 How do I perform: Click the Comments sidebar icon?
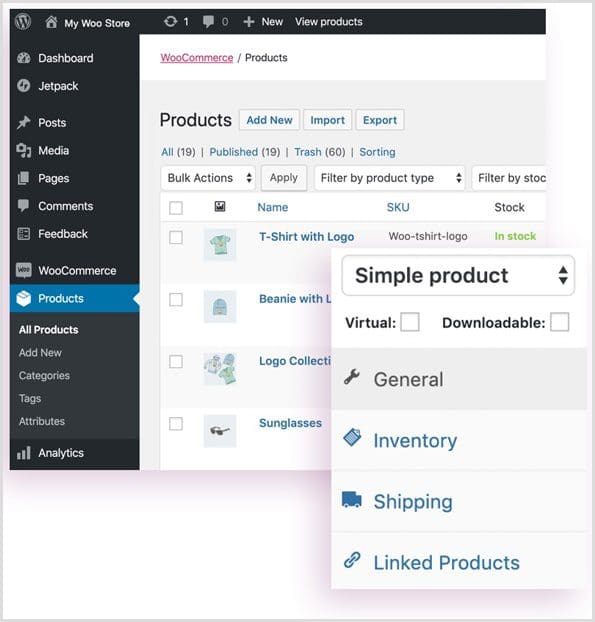coord(23,205)
